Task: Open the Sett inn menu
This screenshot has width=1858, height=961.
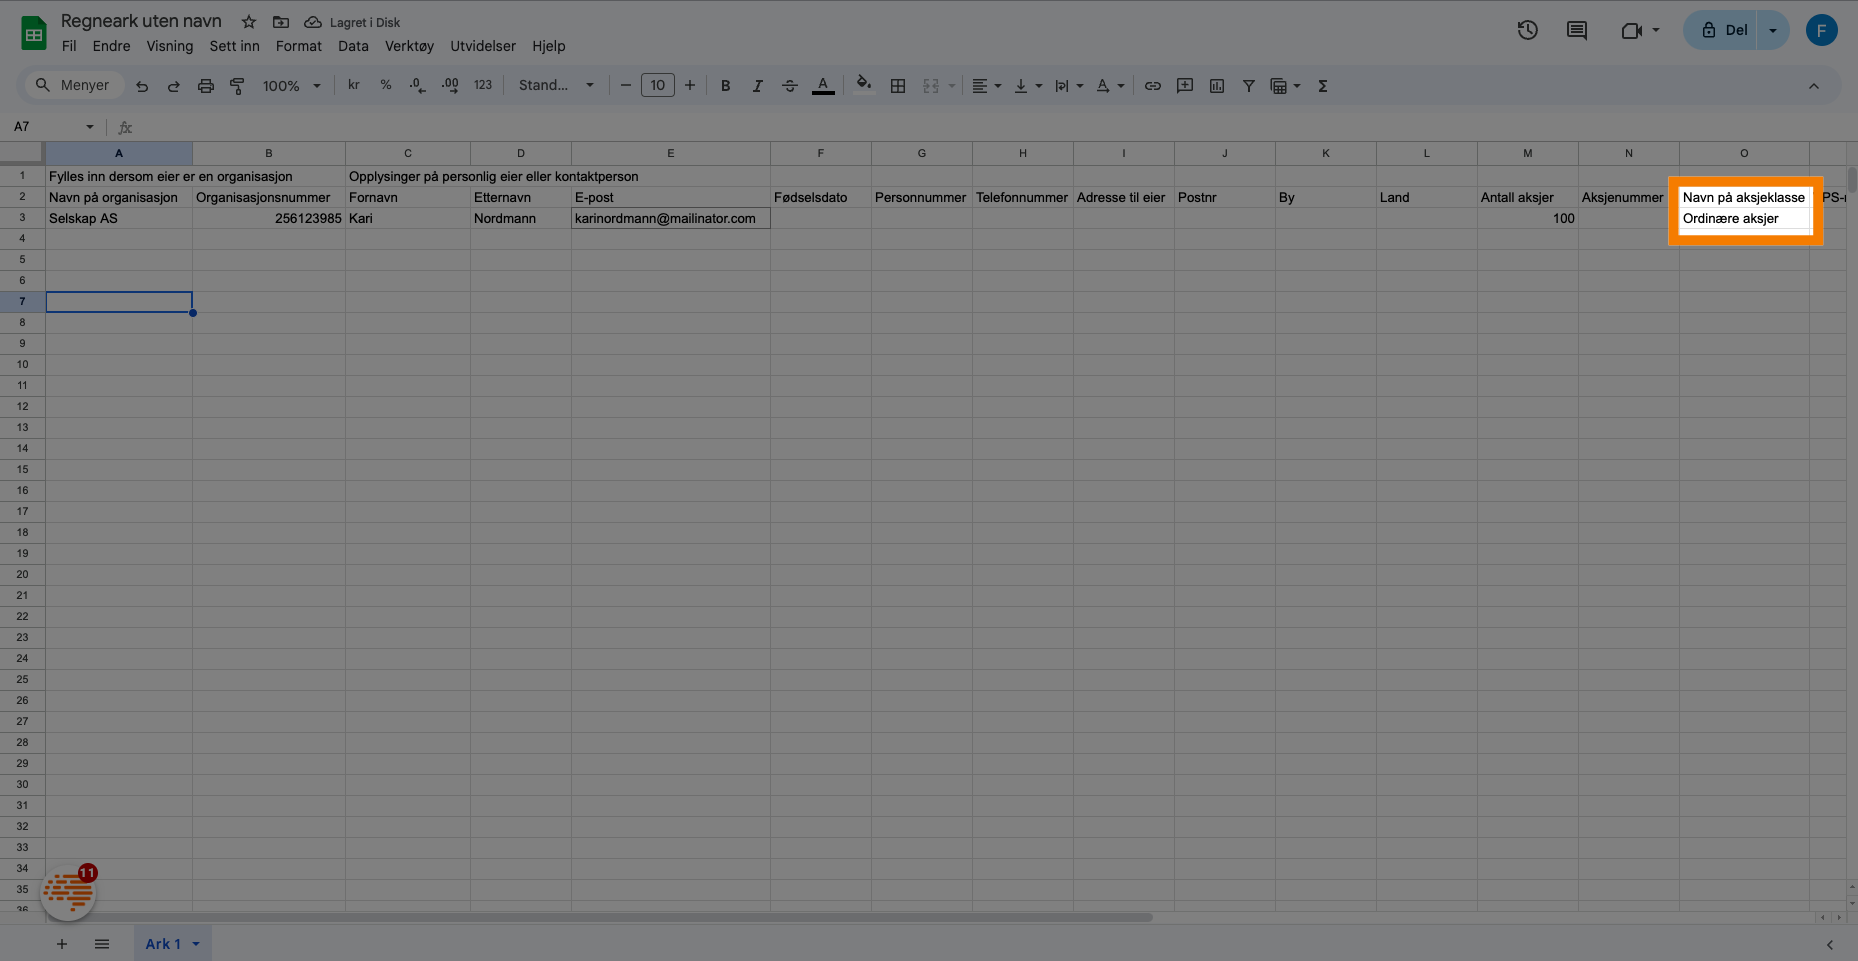Action: tap(234, 46)
